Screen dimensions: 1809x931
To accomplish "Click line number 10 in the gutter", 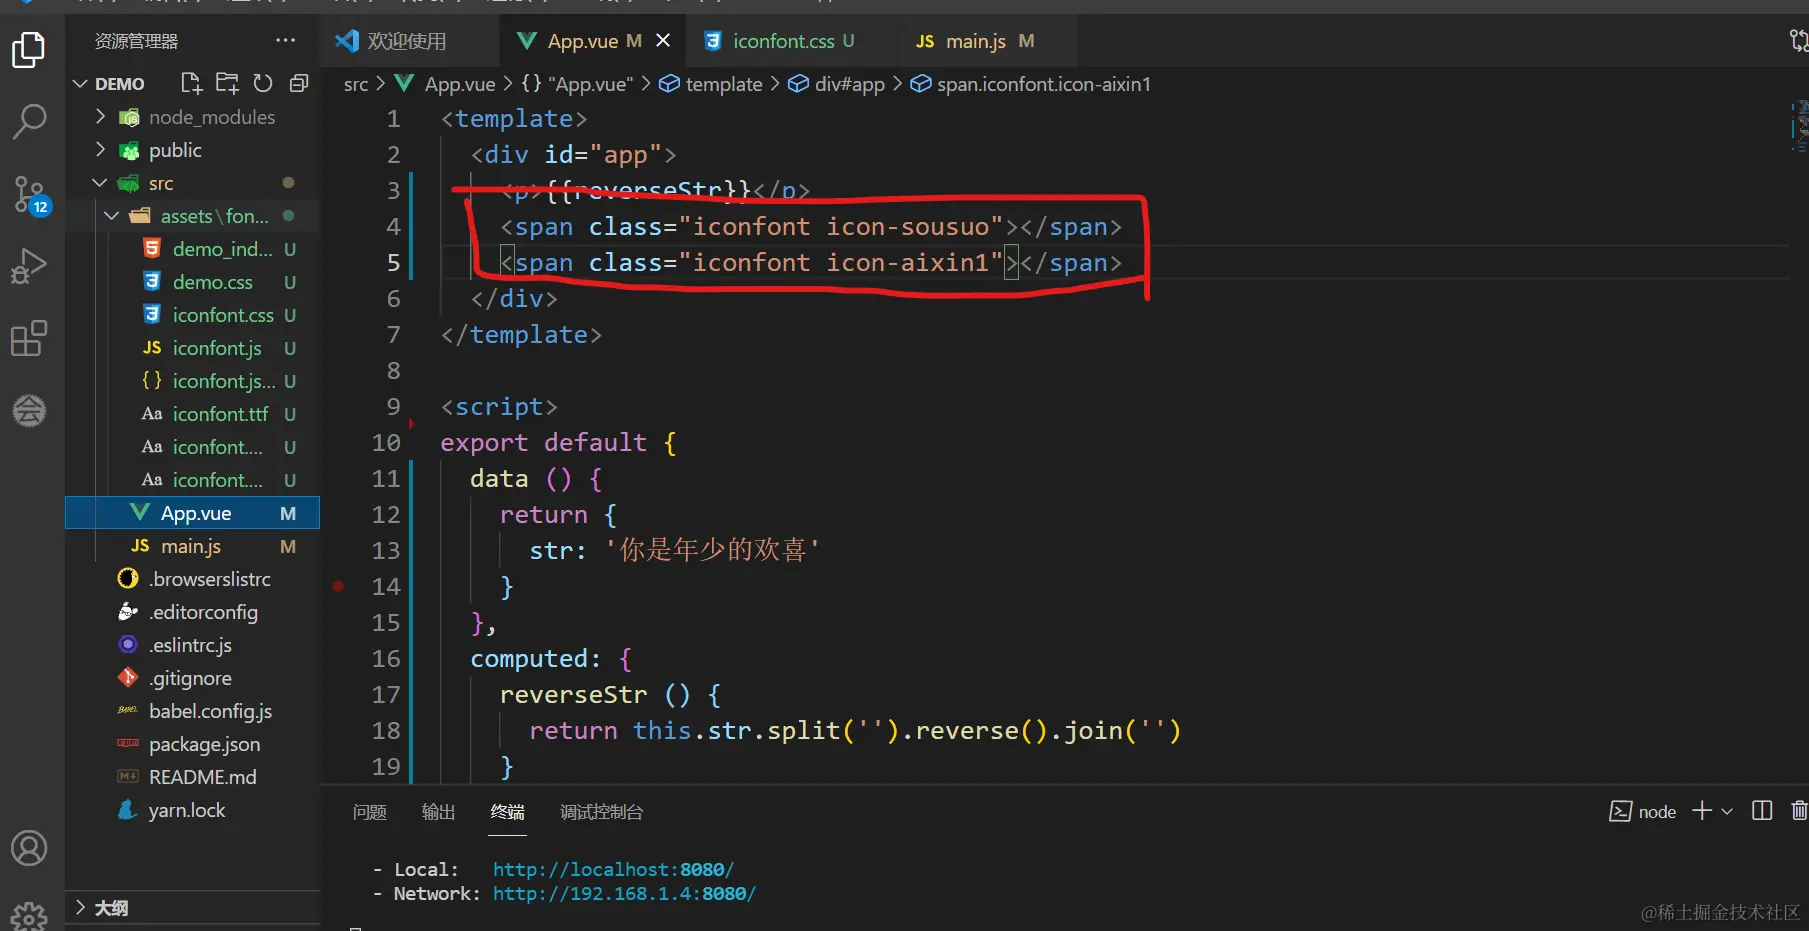I will tap(386, 443).
